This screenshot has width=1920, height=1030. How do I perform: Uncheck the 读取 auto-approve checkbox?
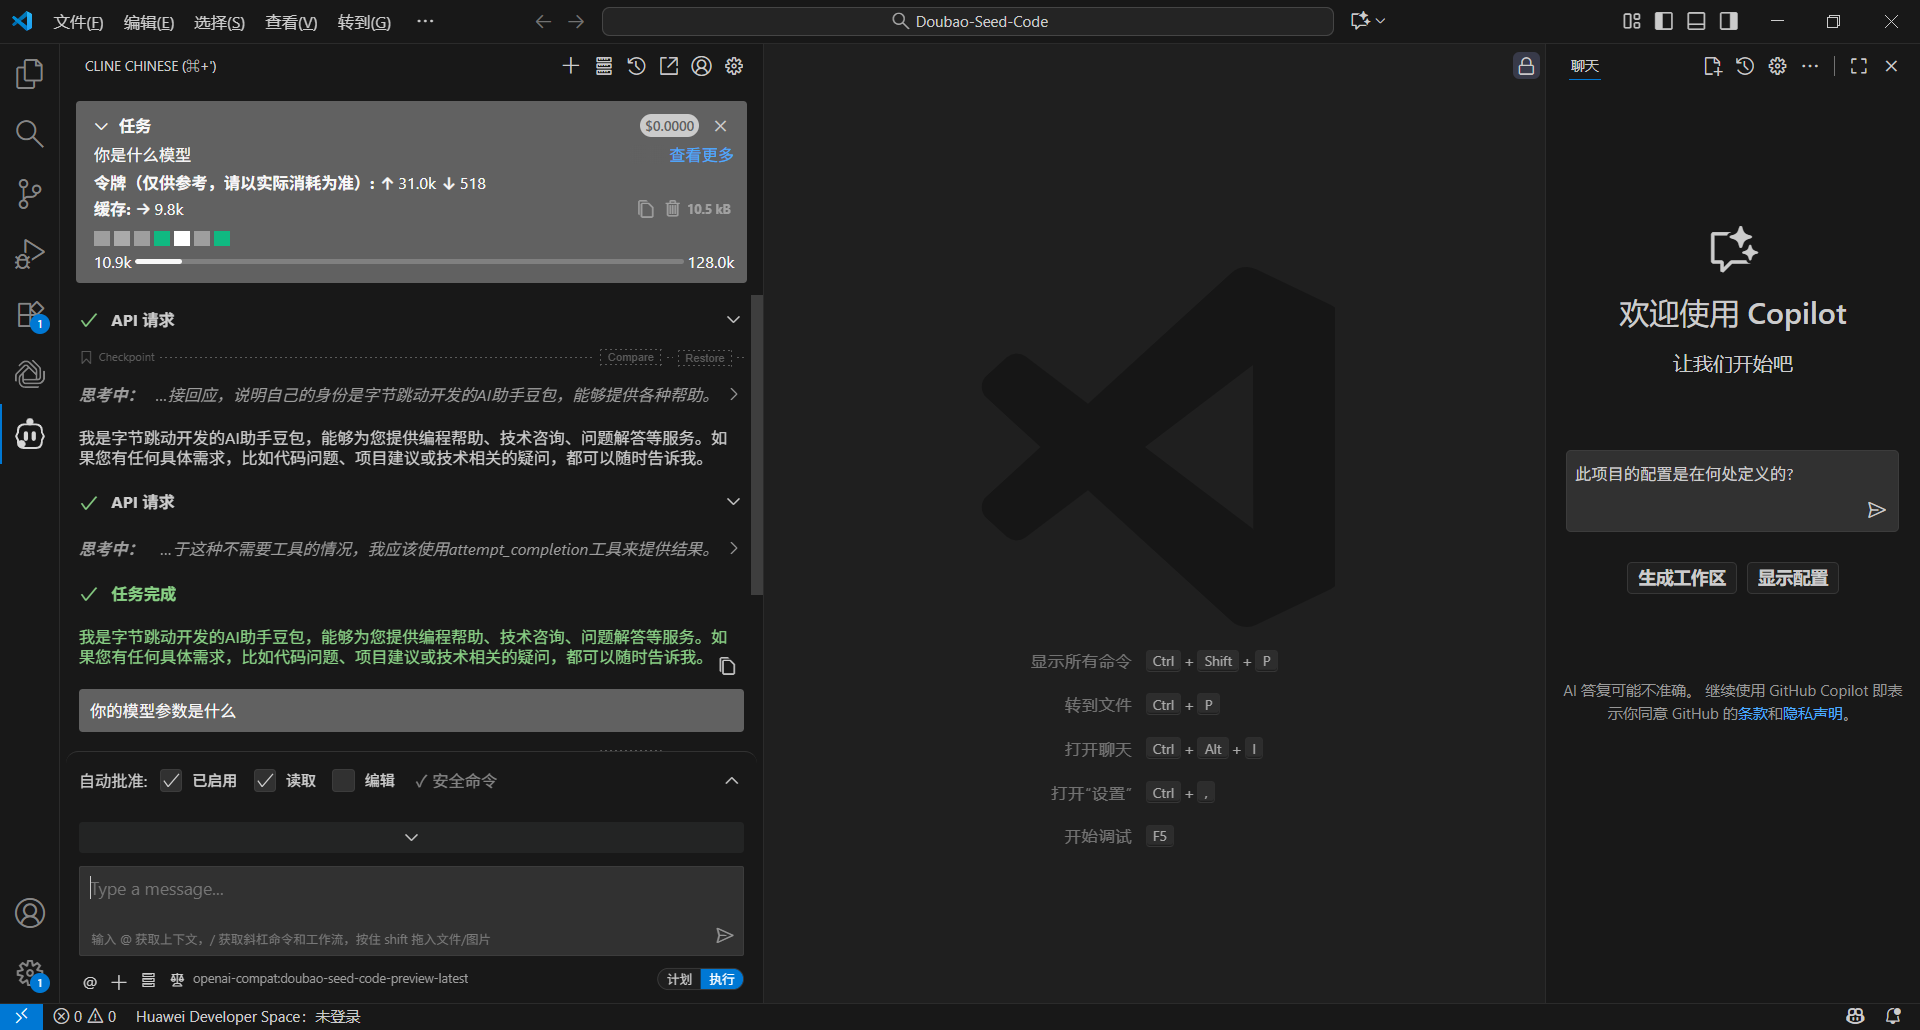pos(265,781)
